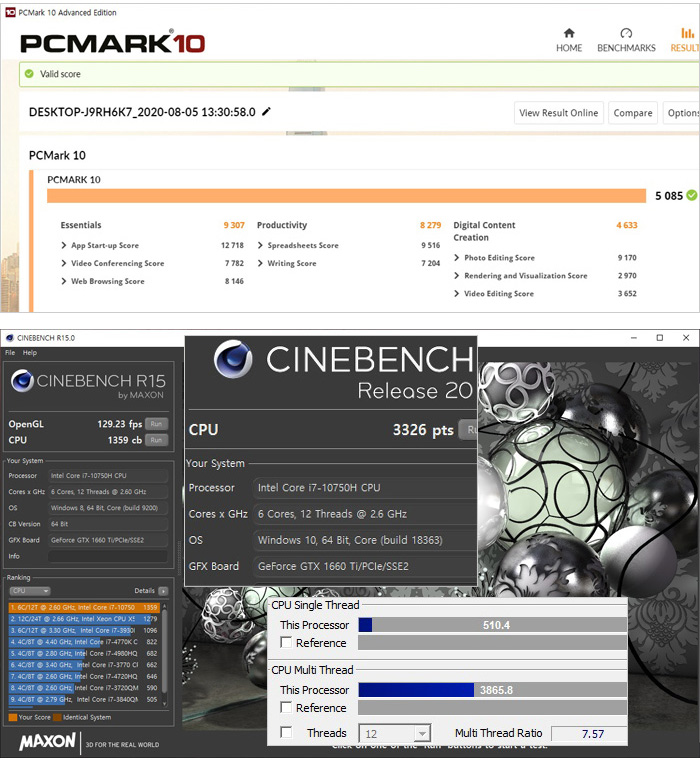Open the File menu in Cinebench R15
The height and width of the screenshot is (760, 700).
(x=10, y=353)
